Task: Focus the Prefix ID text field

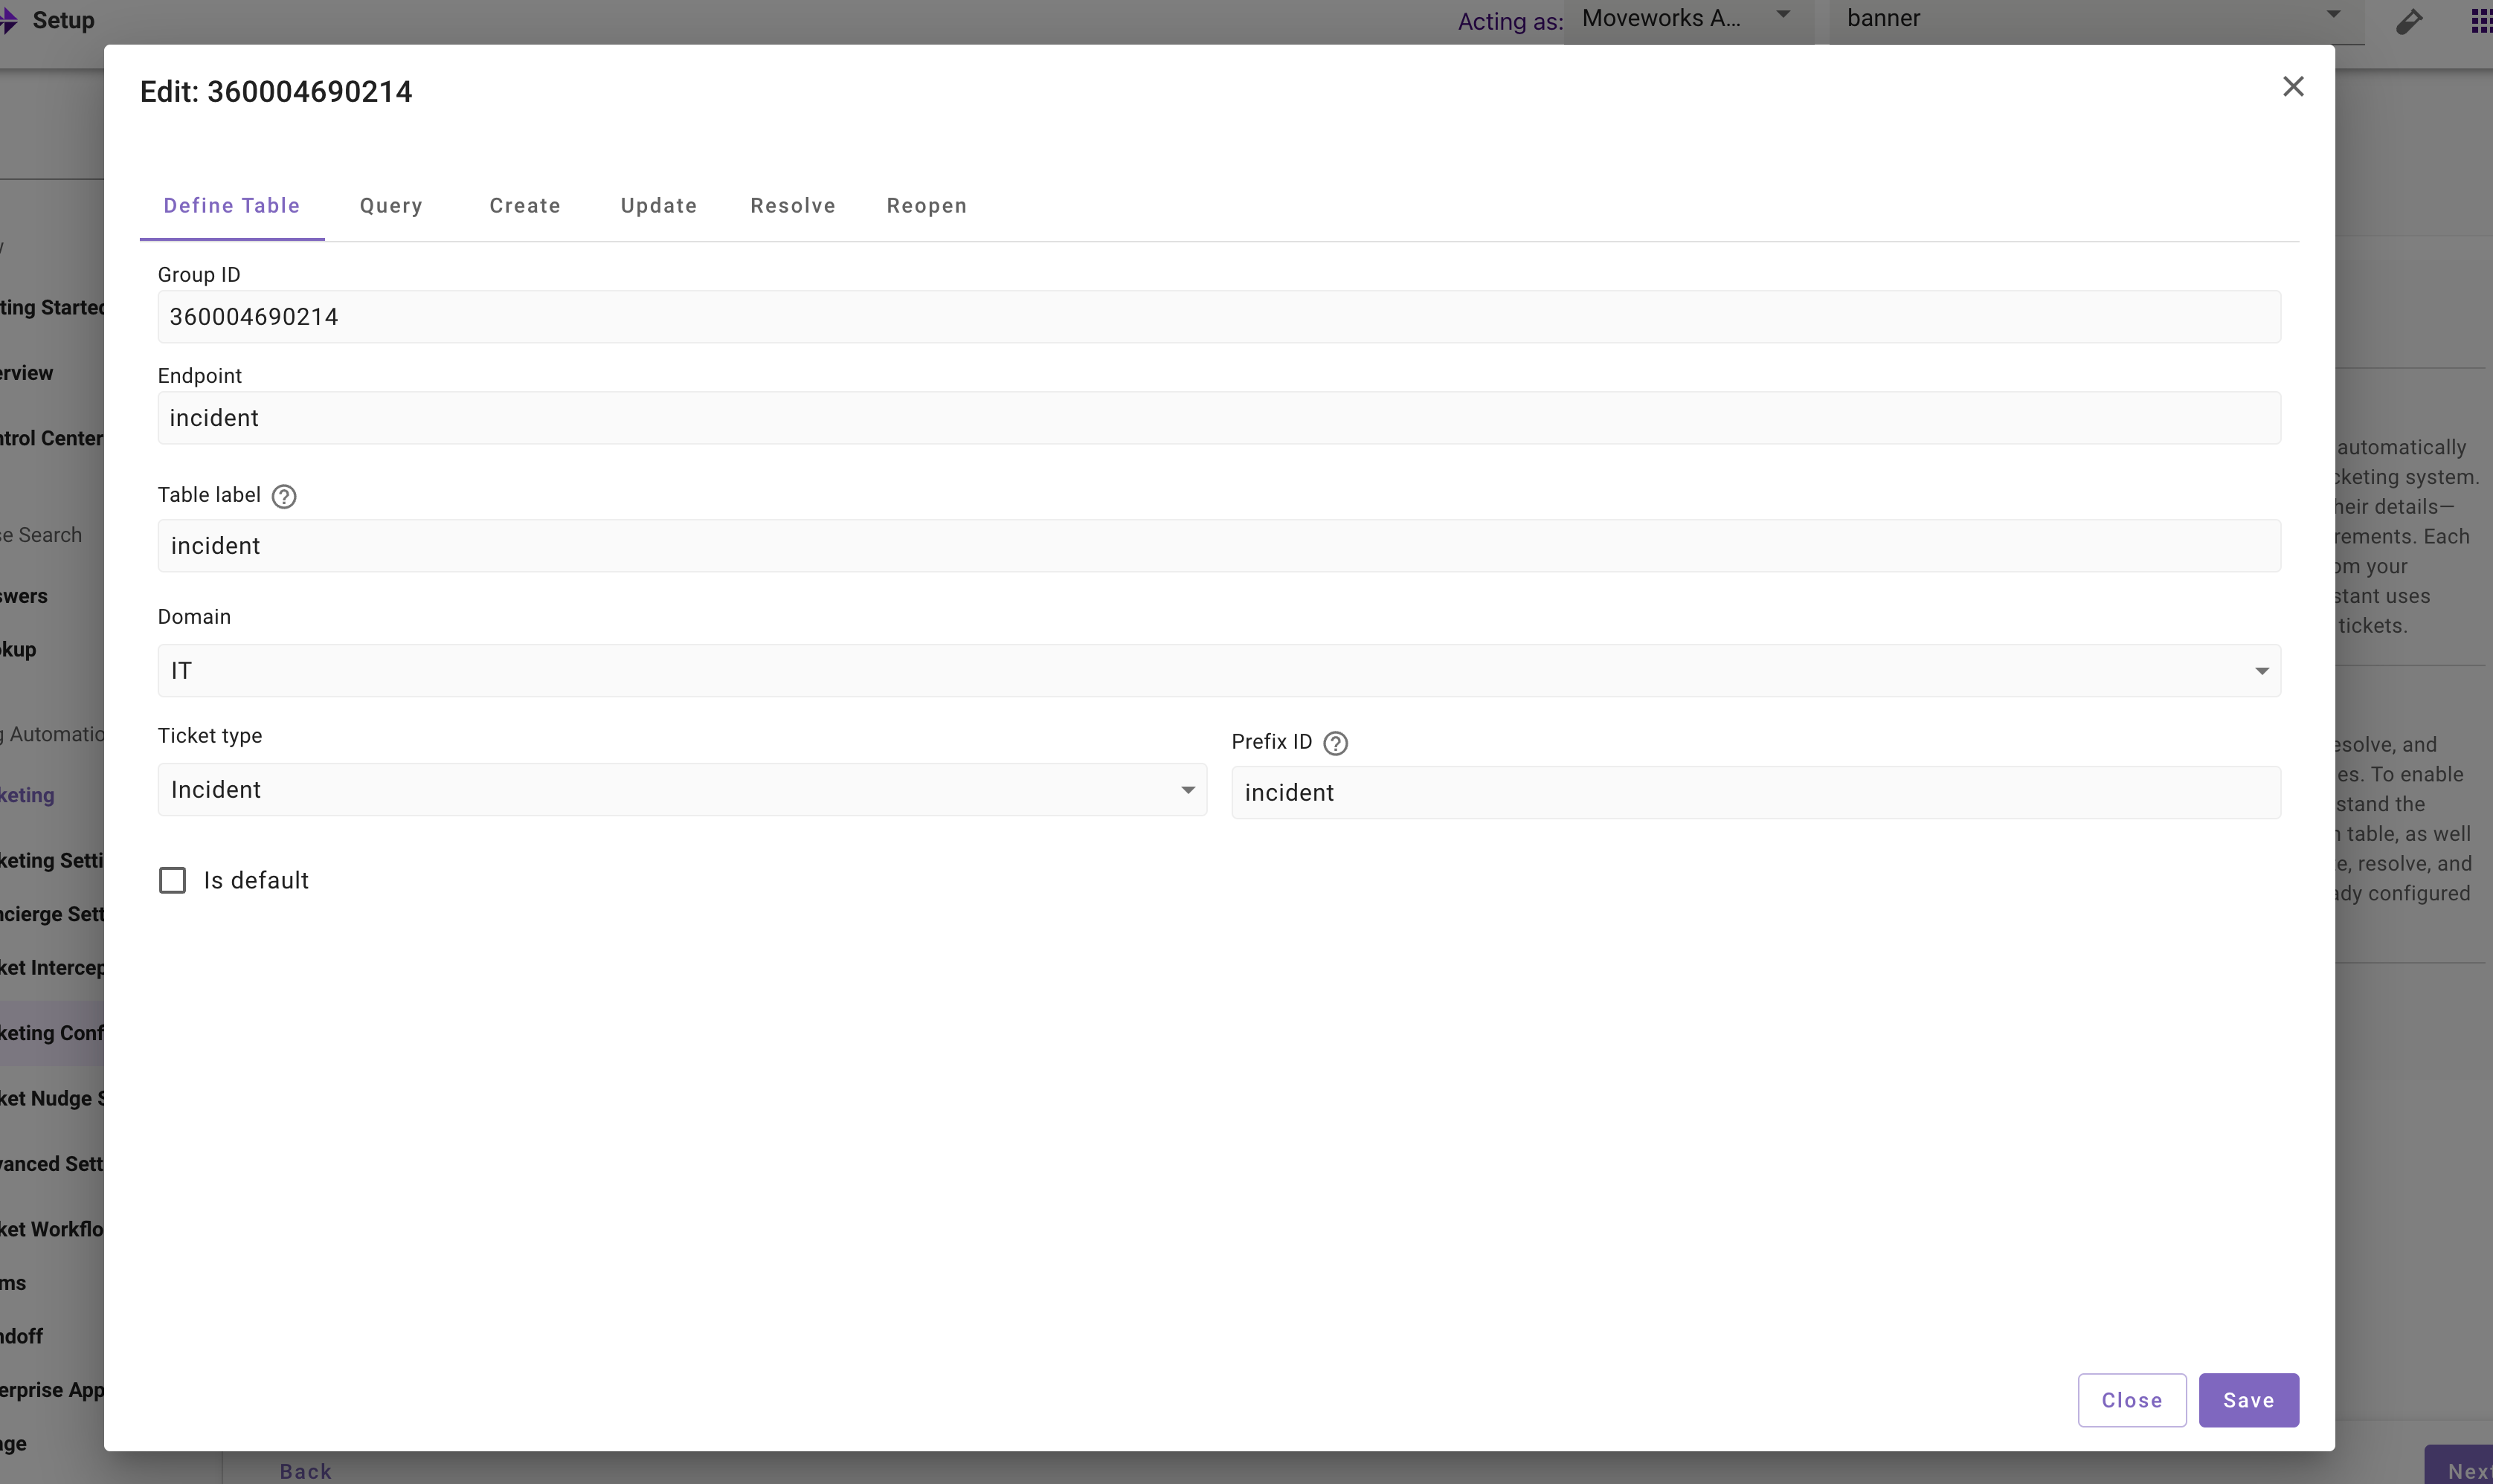Action: 1755,793
